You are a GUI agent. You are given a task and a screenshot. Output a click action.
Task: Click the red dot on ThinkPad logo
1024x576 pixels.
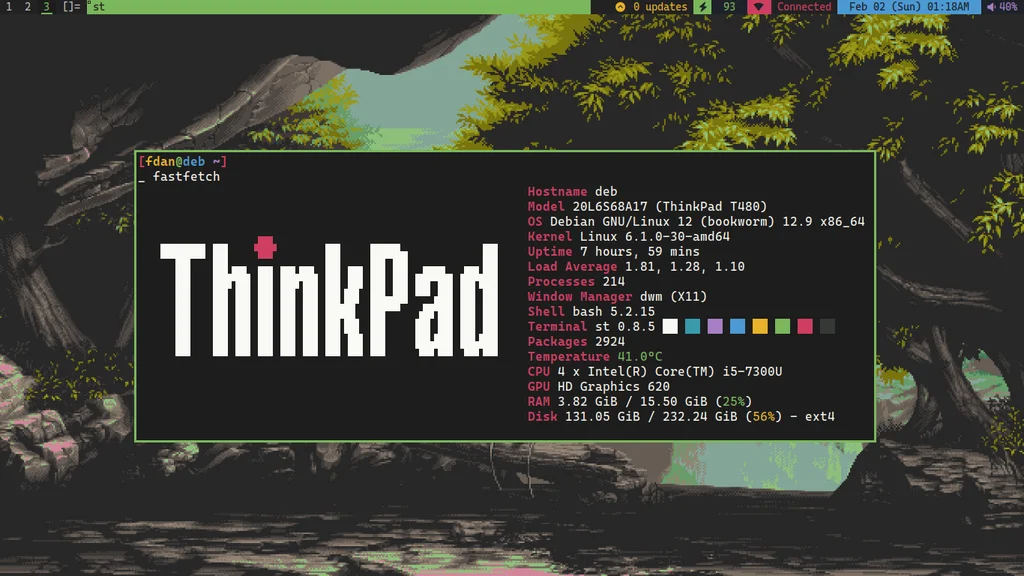pyautogui.click(x=265, y=248)
